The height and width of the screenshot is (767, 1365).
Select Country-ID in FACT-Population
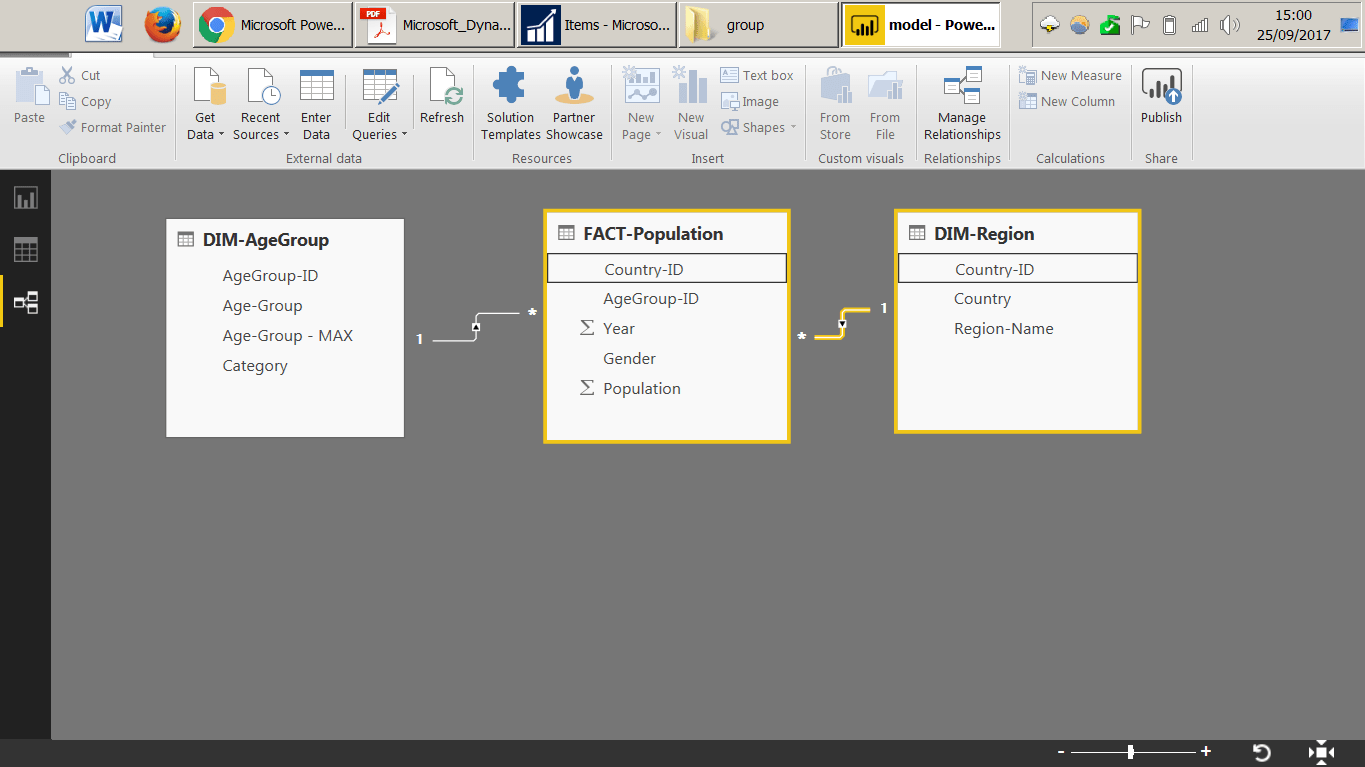[x=667, y=268]
